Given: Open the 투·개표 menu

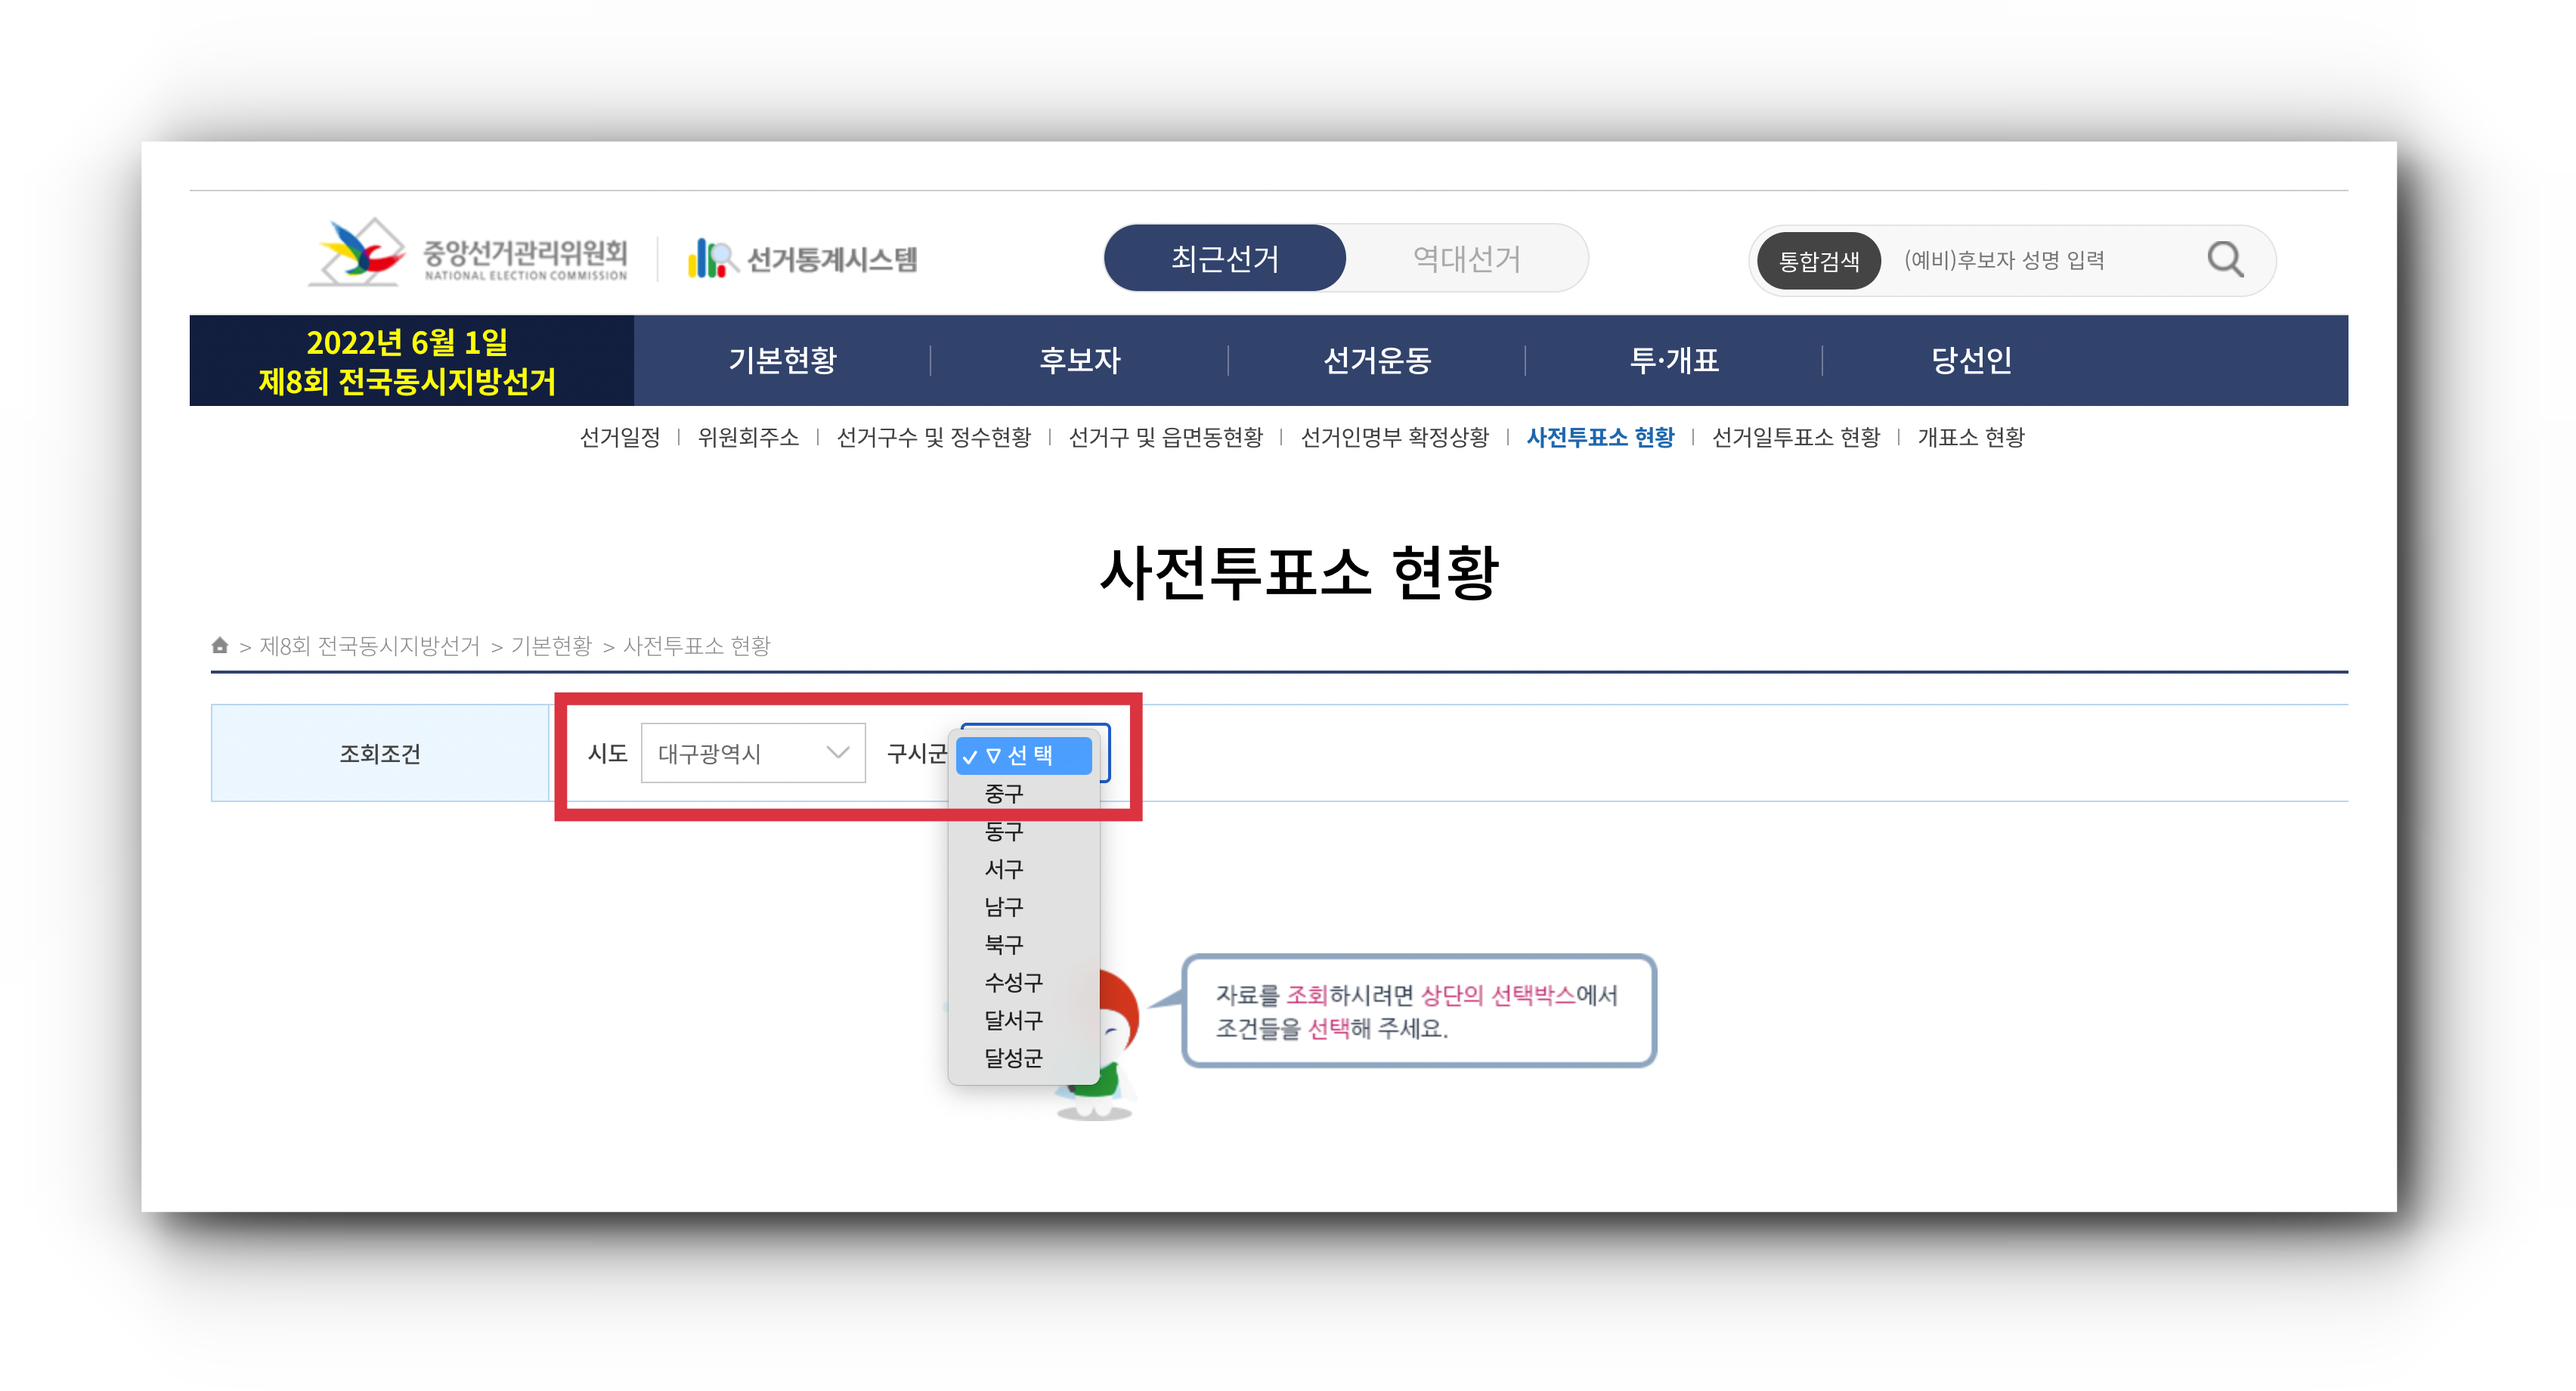Looking at the screenshot, I should click(x=1674, y=360).
